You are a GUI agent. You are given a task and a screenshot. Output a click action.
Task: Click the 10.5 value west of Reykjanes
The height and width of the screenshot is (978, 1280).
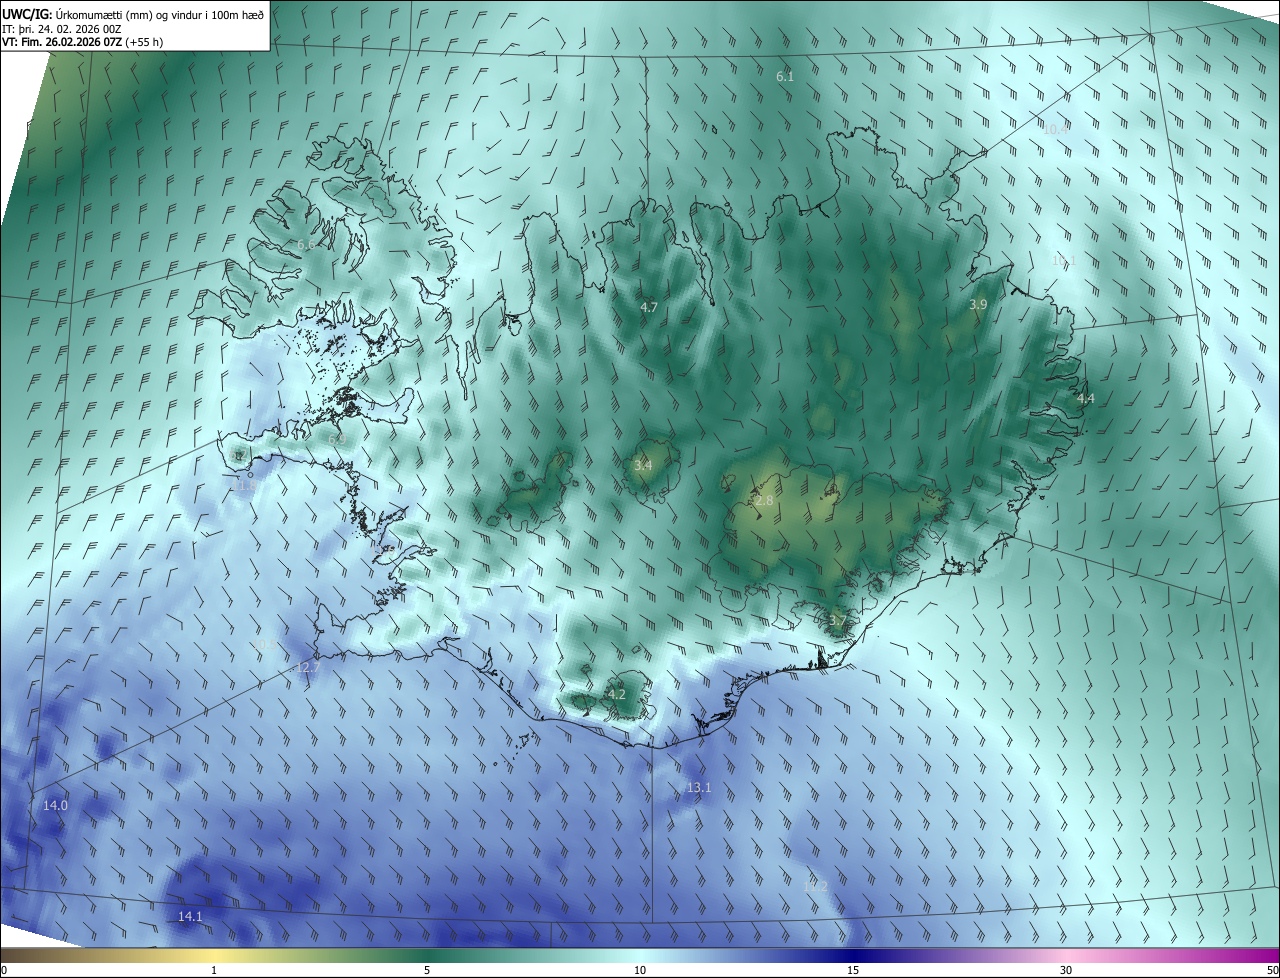coord(266,645)
